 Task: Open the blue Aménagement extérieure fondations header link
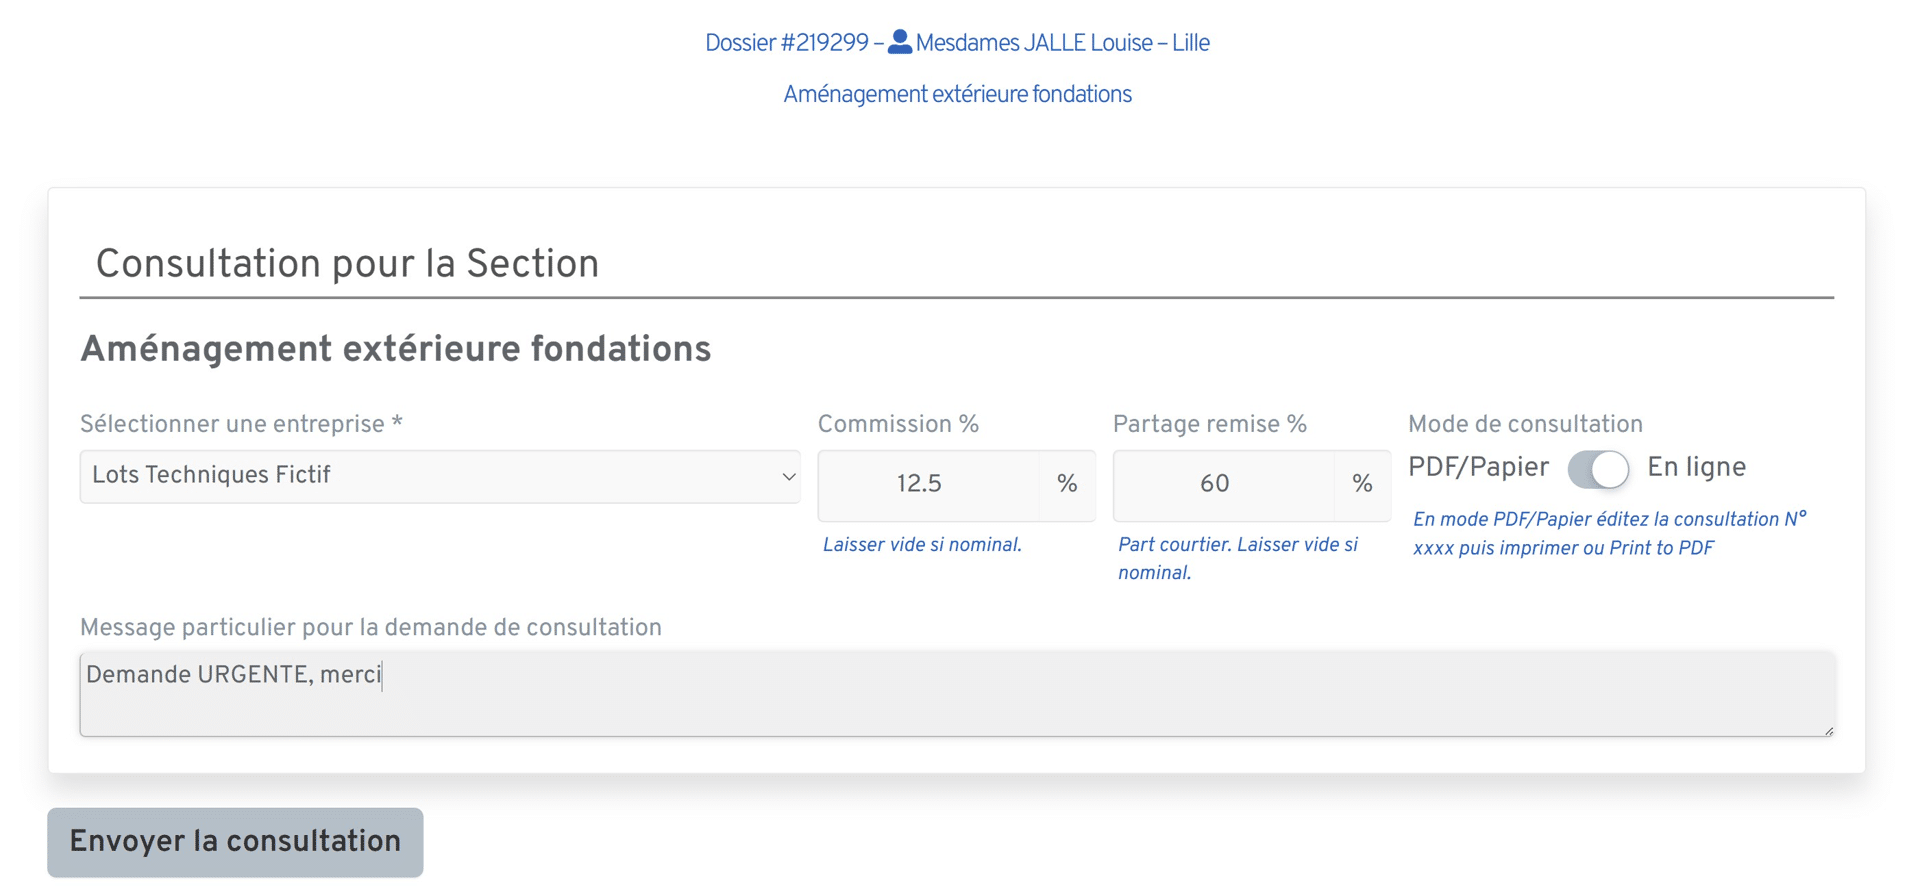[957, 94]
